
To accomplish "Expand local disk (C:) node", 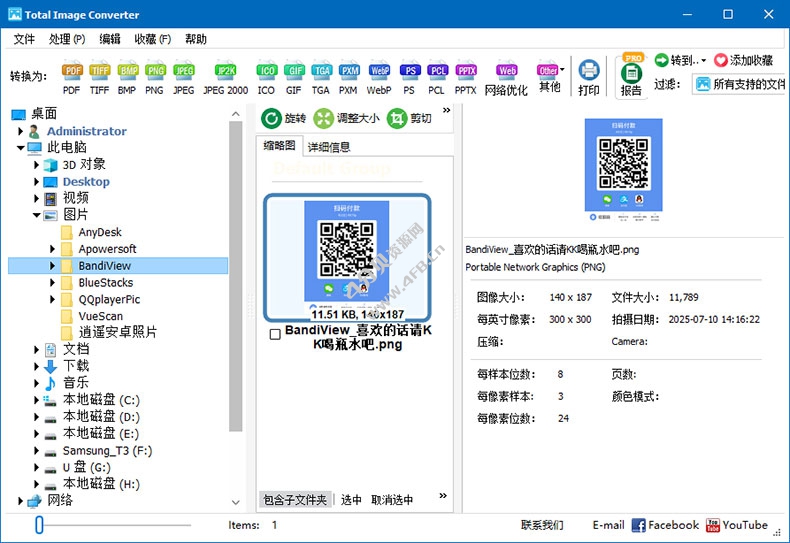I will (36, 400).
